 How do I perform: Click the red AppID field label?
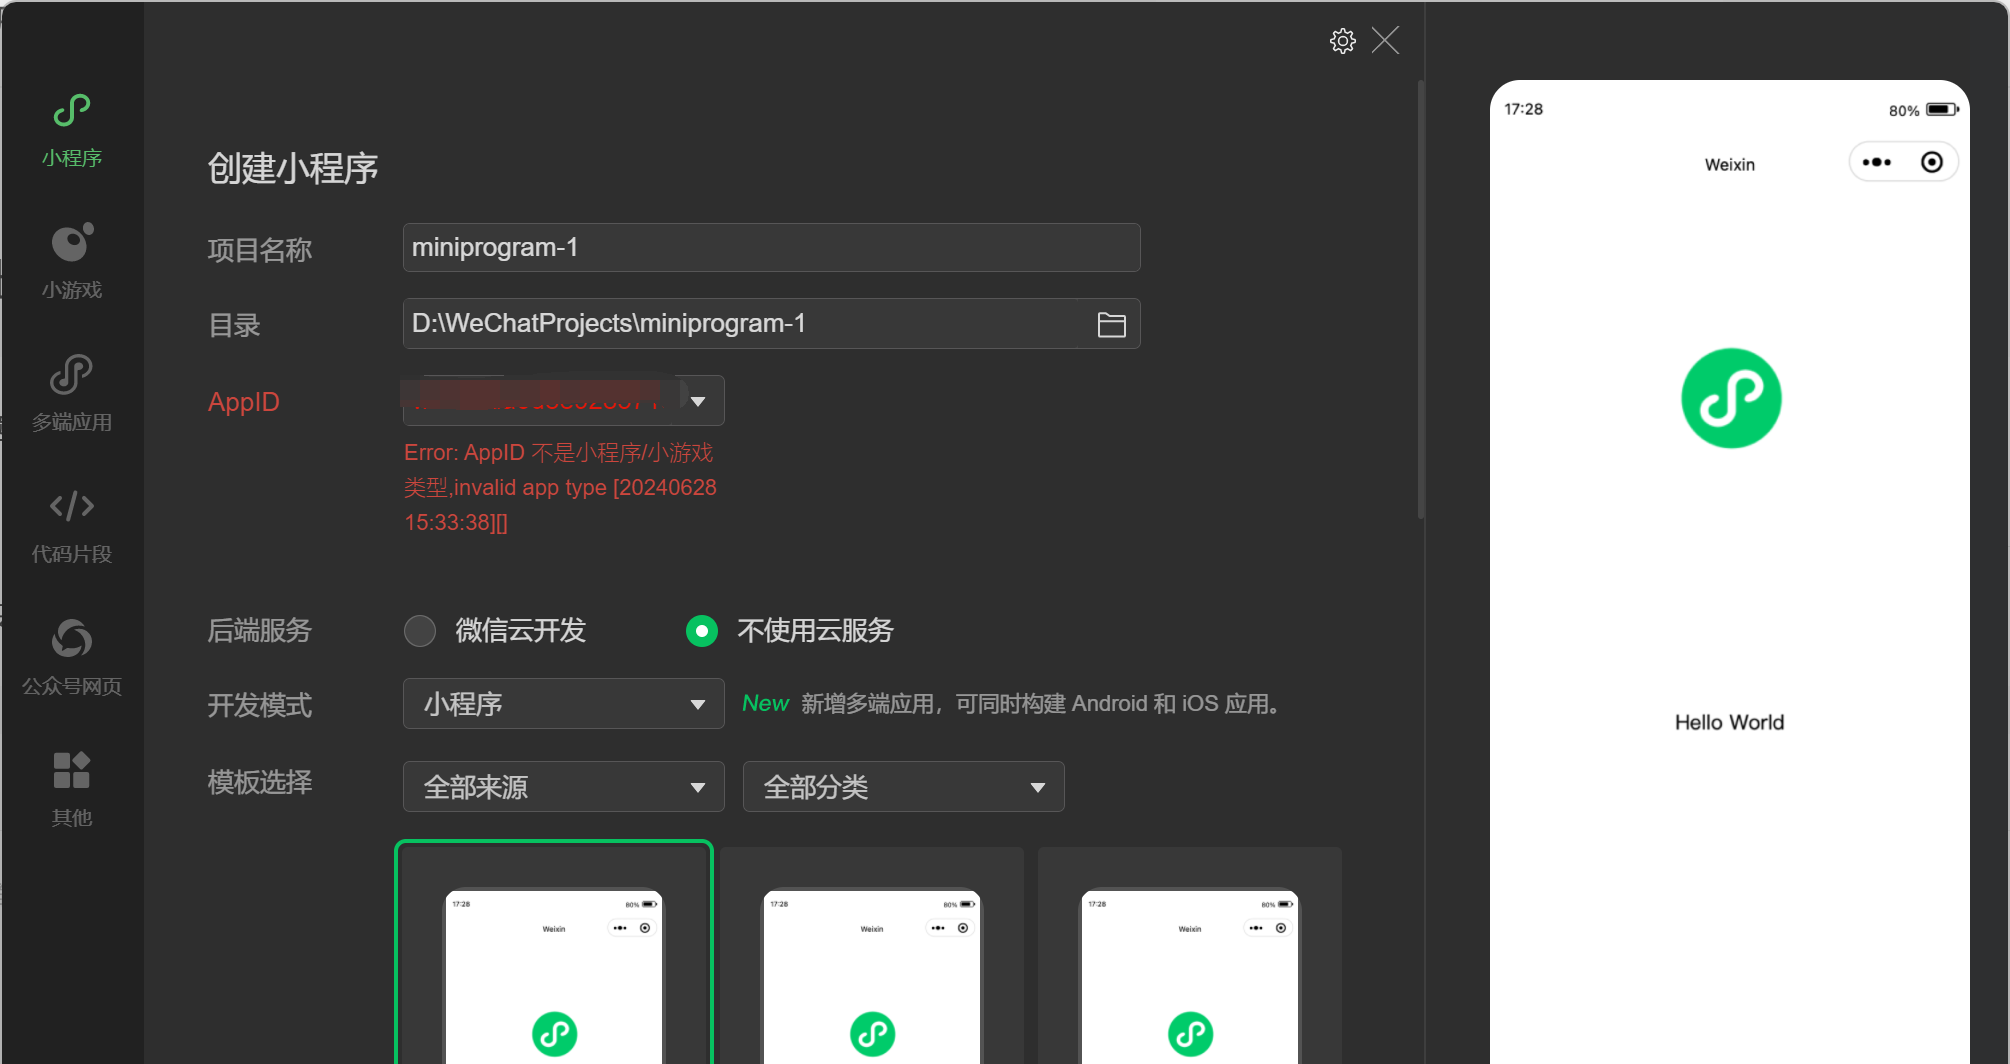click(x=244, y=402)
